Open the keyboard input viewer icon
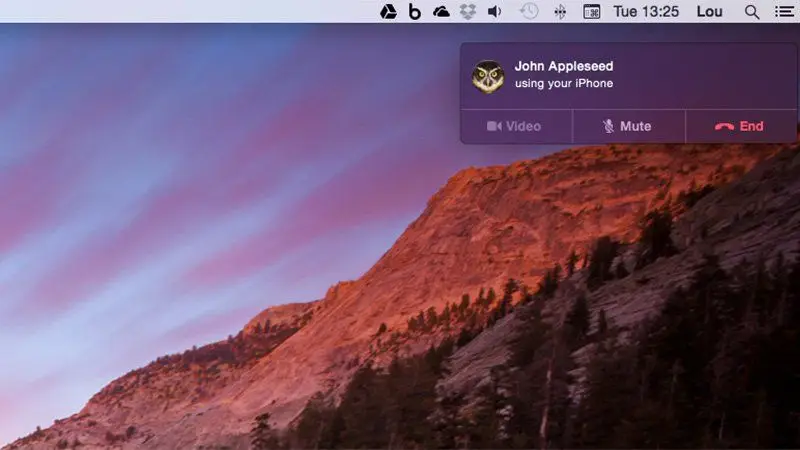800x450 pixels. (x=592, y=12)
